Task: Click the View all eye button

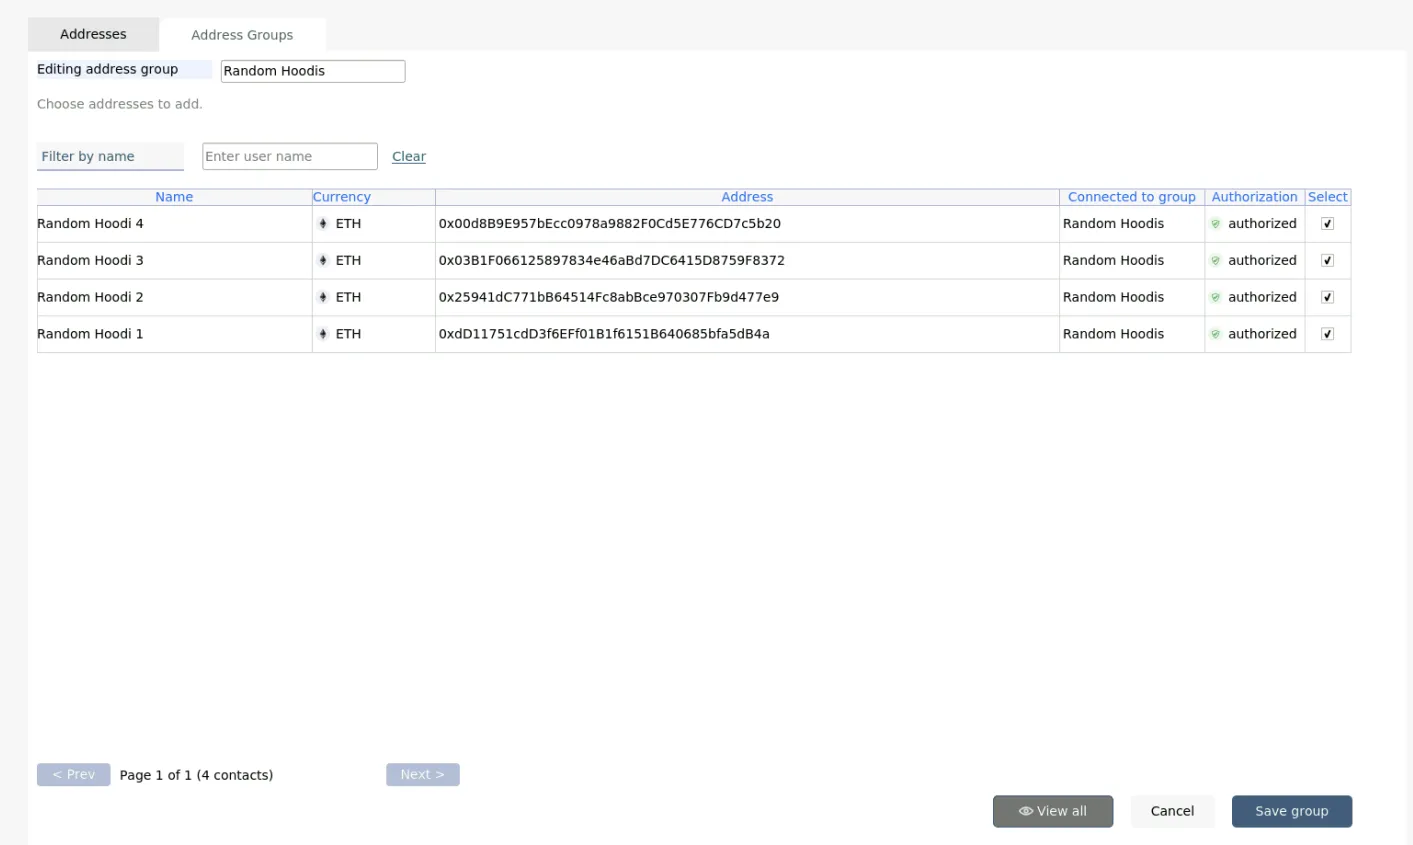Action: (1052, 811)
